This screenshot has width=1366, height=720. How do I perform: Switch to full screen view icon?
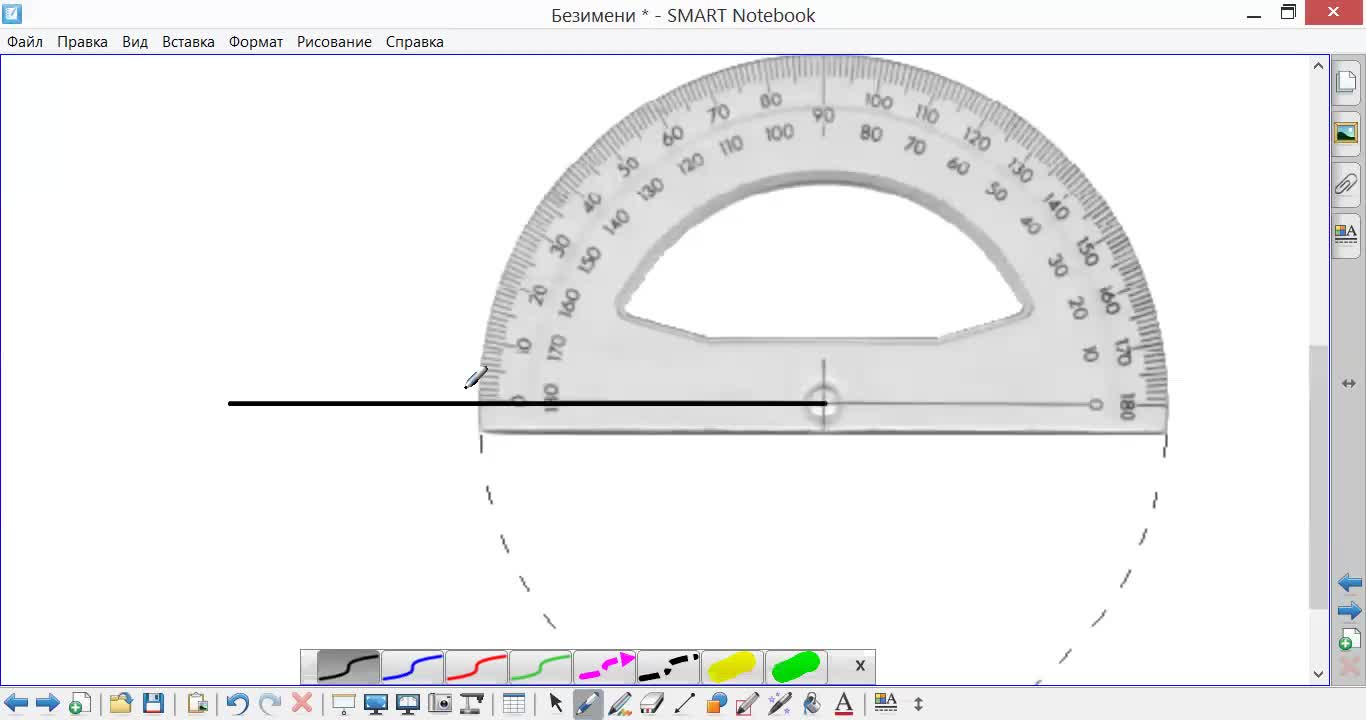pyautogui.click(x=376, y=703)
